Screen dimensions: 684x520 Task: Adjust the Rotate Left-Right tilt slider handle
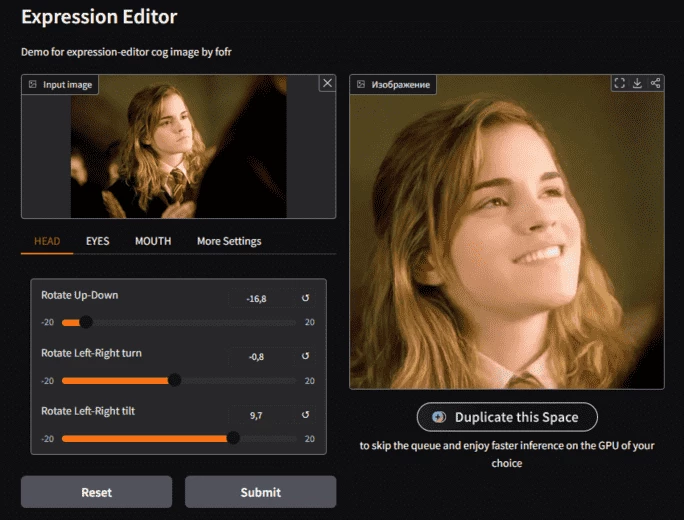233,438
